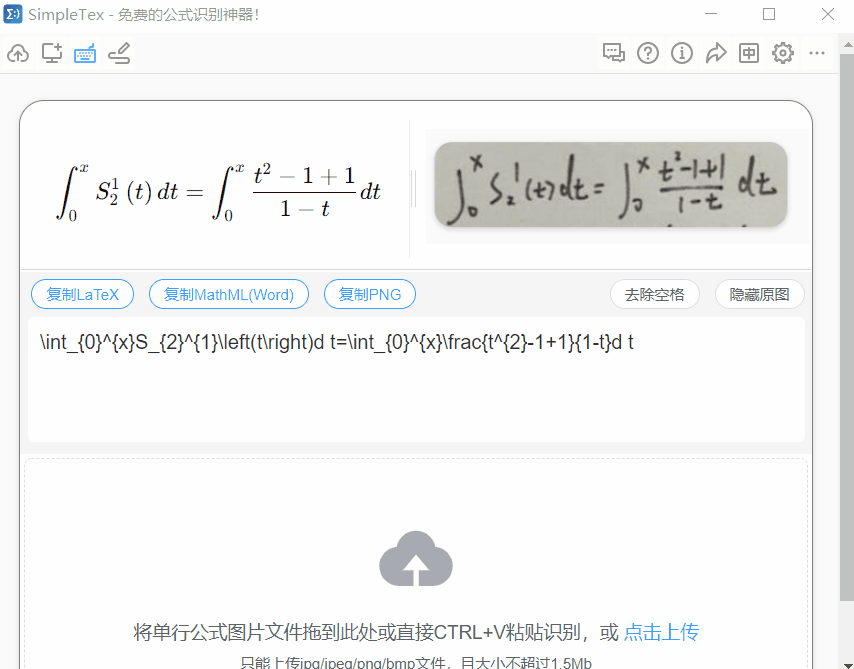The width and height of the screenshot is (854, 669).
Task: Follow the 点击上传 upload link
Action: tap(661, 632)
